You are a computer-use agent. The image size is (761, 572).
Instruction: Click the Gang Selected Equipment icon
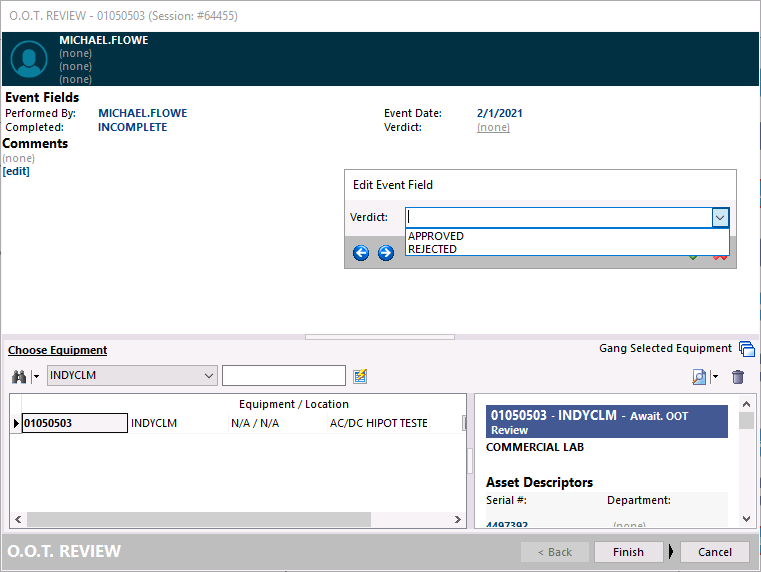(746, 349)
